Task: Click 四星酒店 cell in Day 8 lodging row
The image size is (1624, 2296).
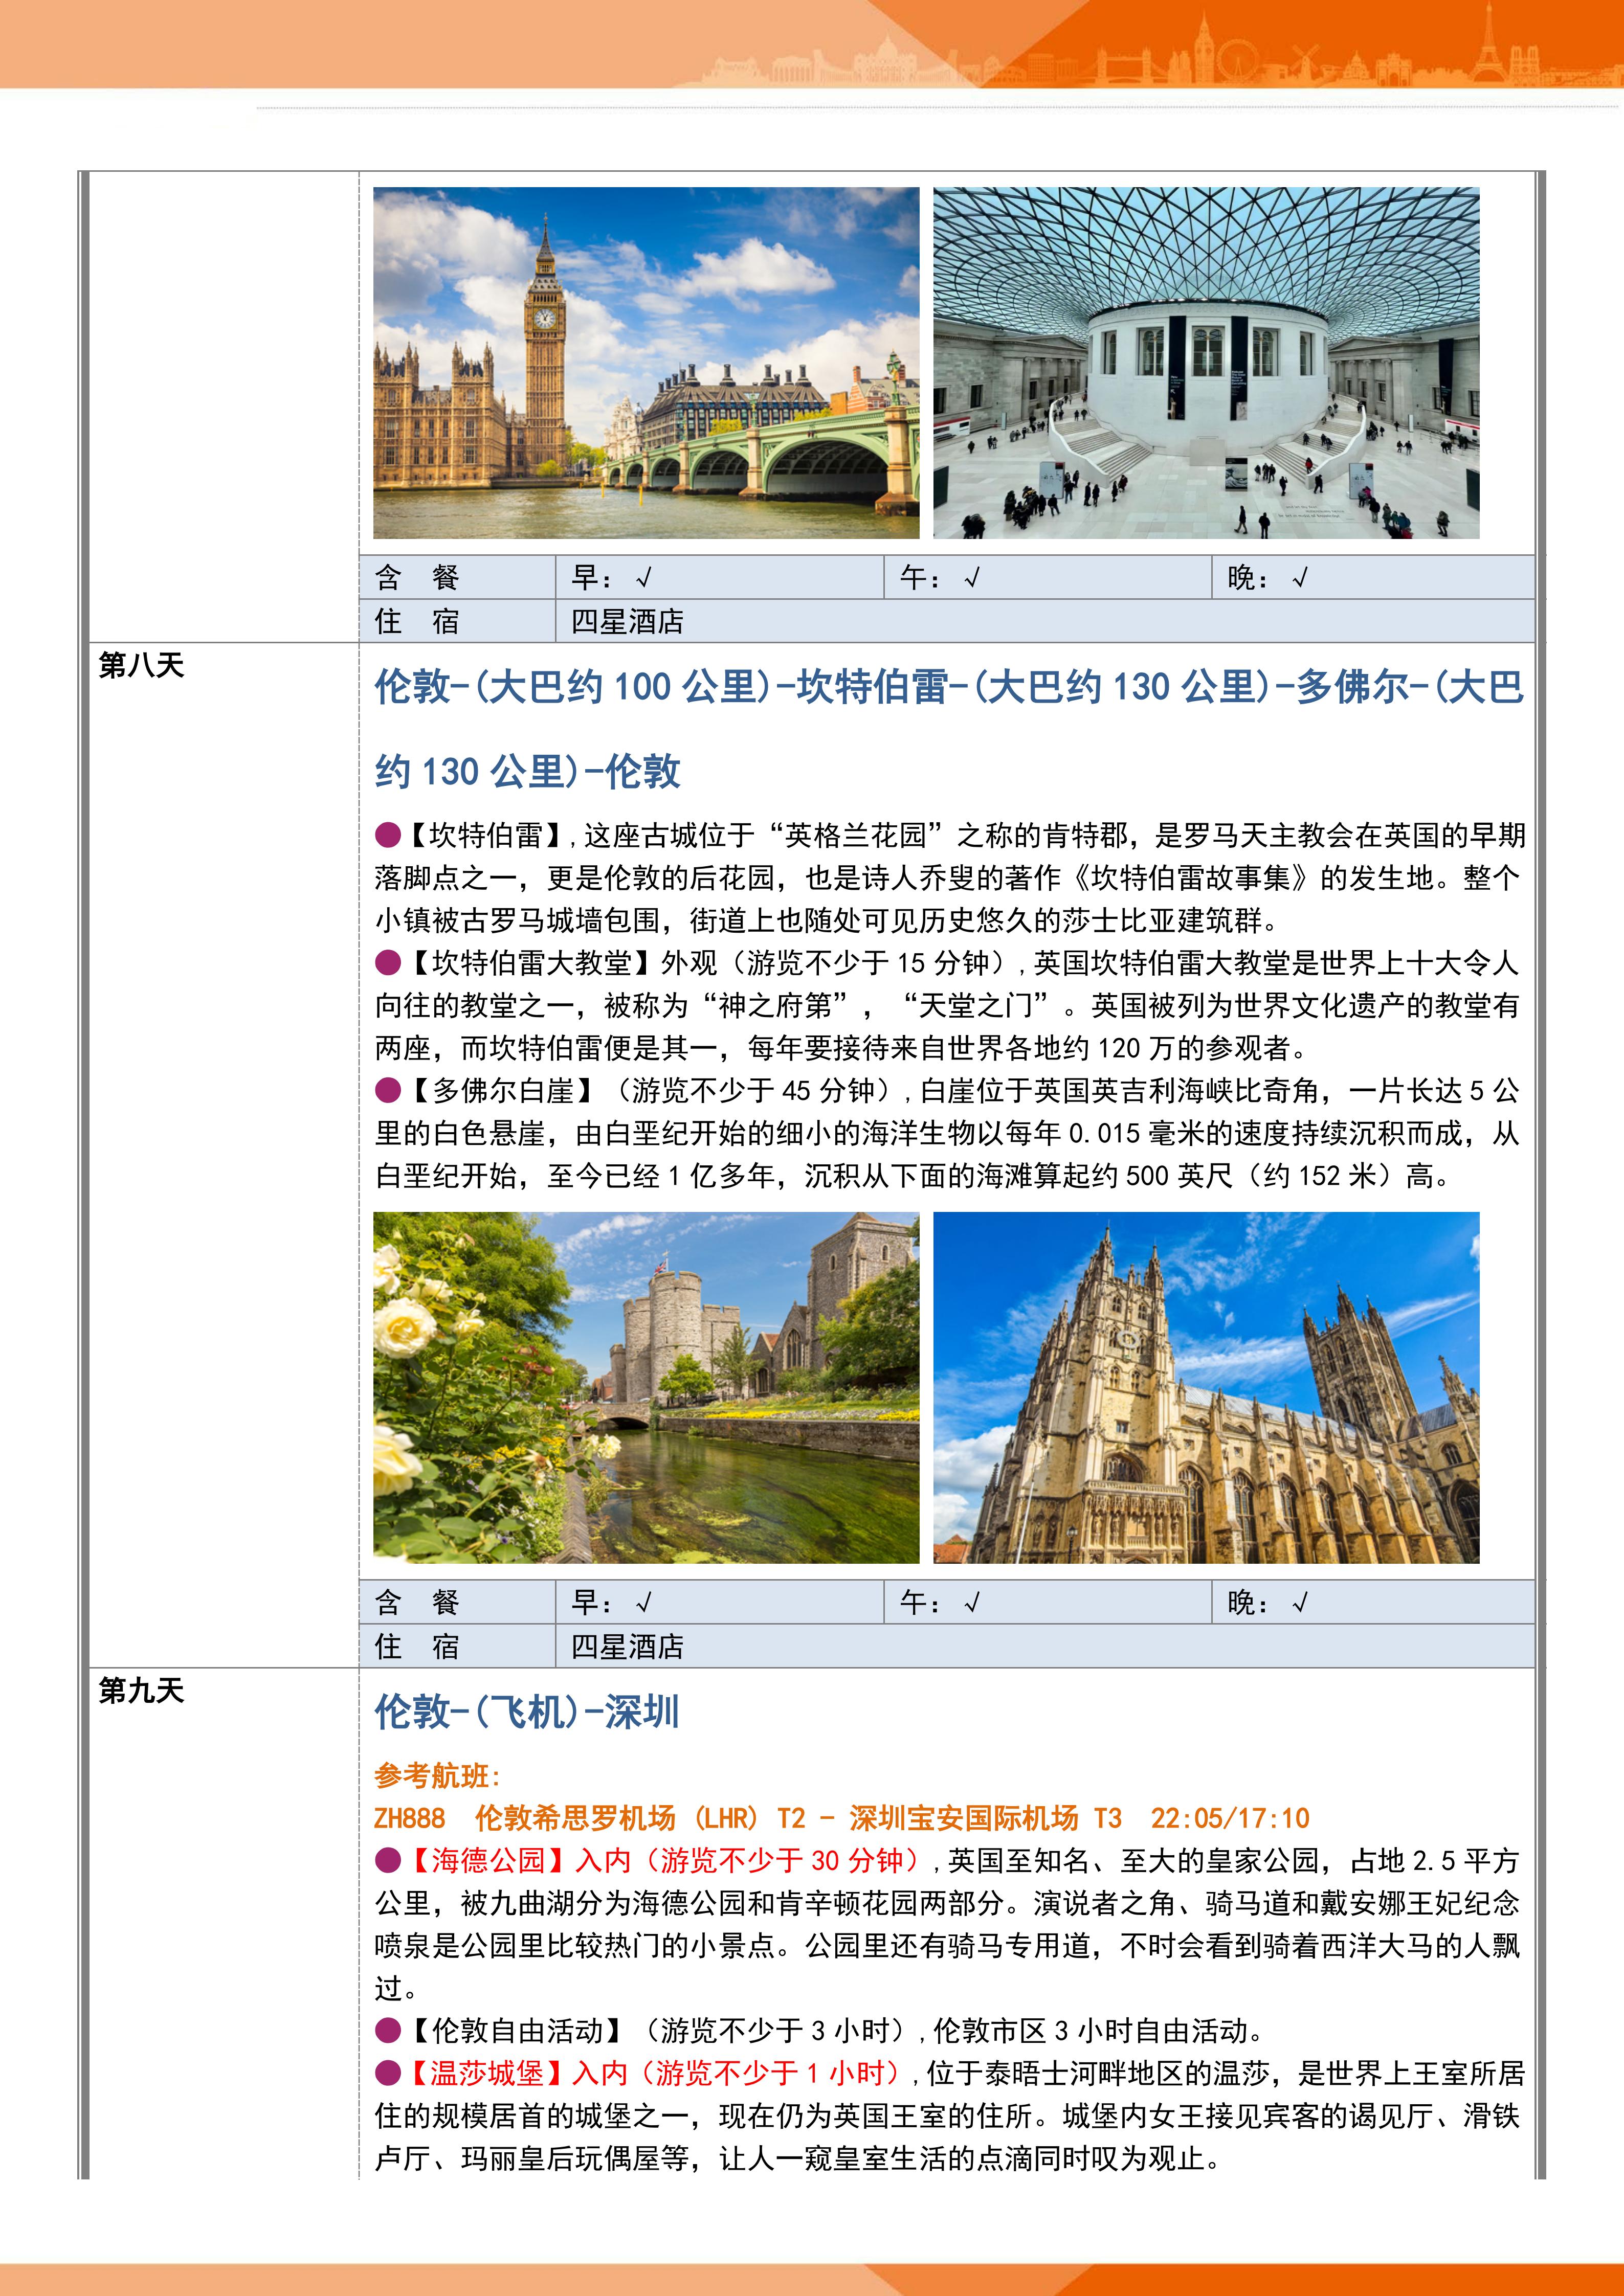Action: coord(627,1646)
